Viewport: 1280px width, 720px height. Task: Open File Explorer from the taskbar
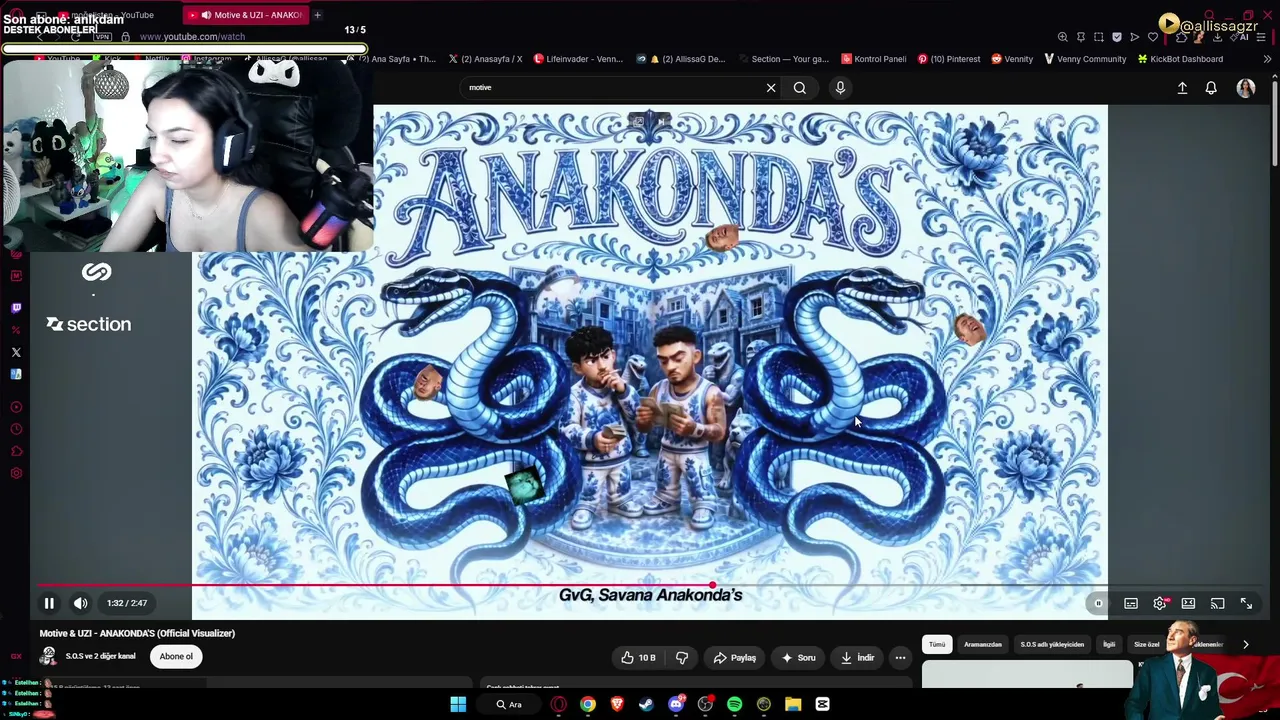[x=793, y=704]
